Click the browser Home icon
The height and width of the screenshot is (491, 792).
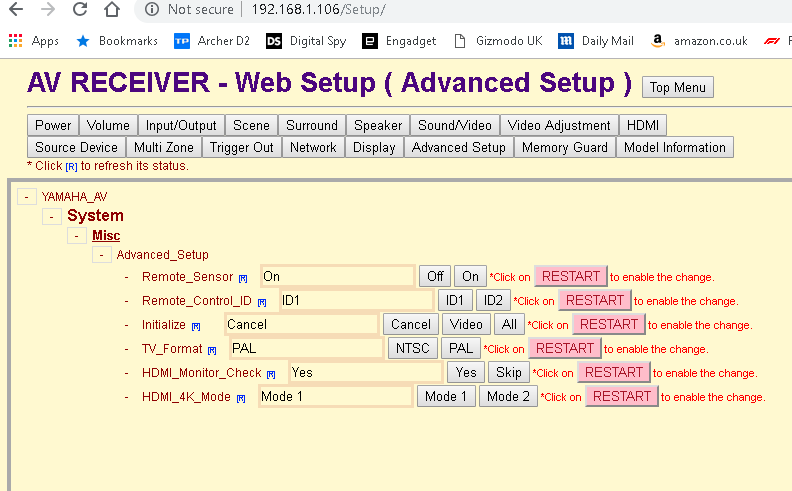(113, 10)
